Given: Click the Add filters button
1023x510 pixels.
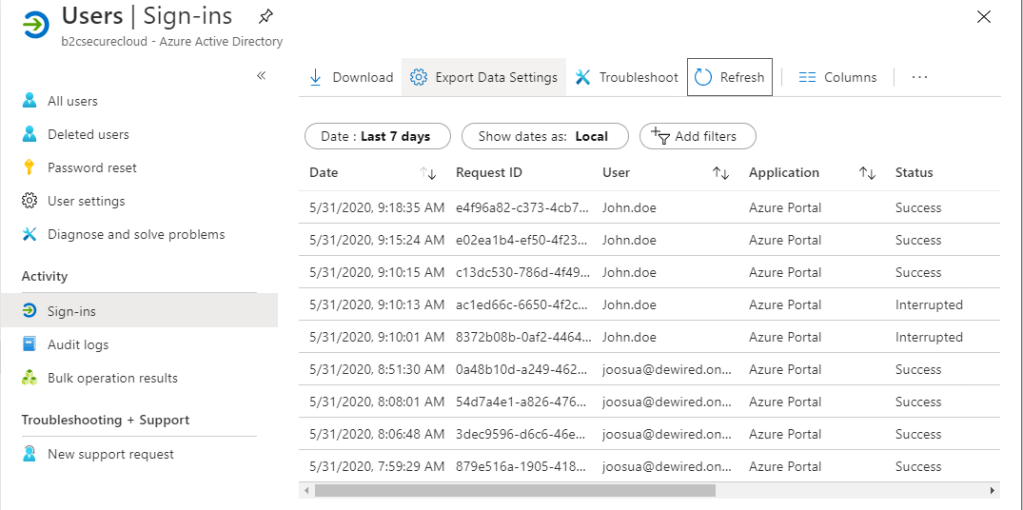Looking at the screenshot, I should pos(697,136).
